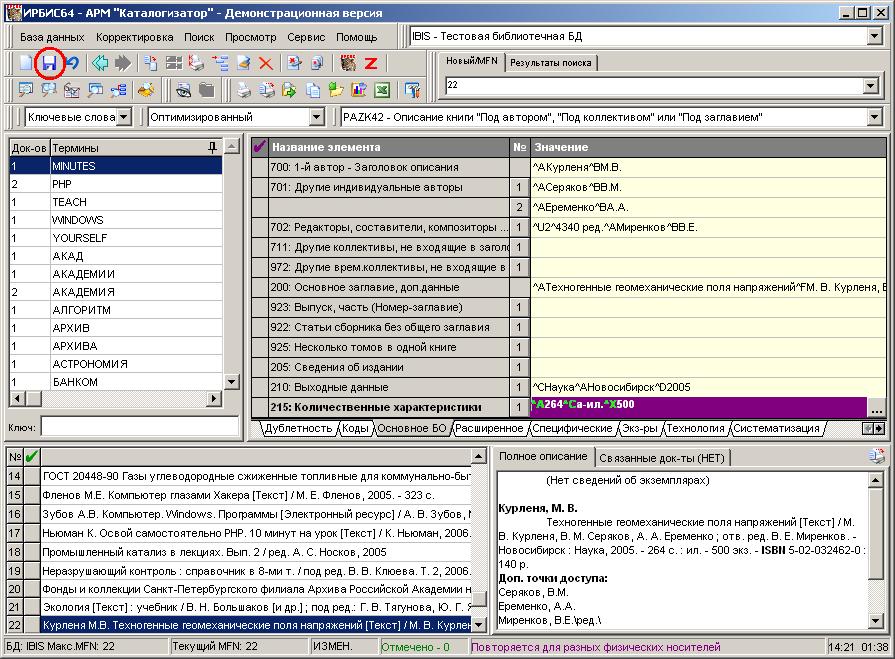
Task: Pin the terms panel with pushpin icon
Action: 212,147
